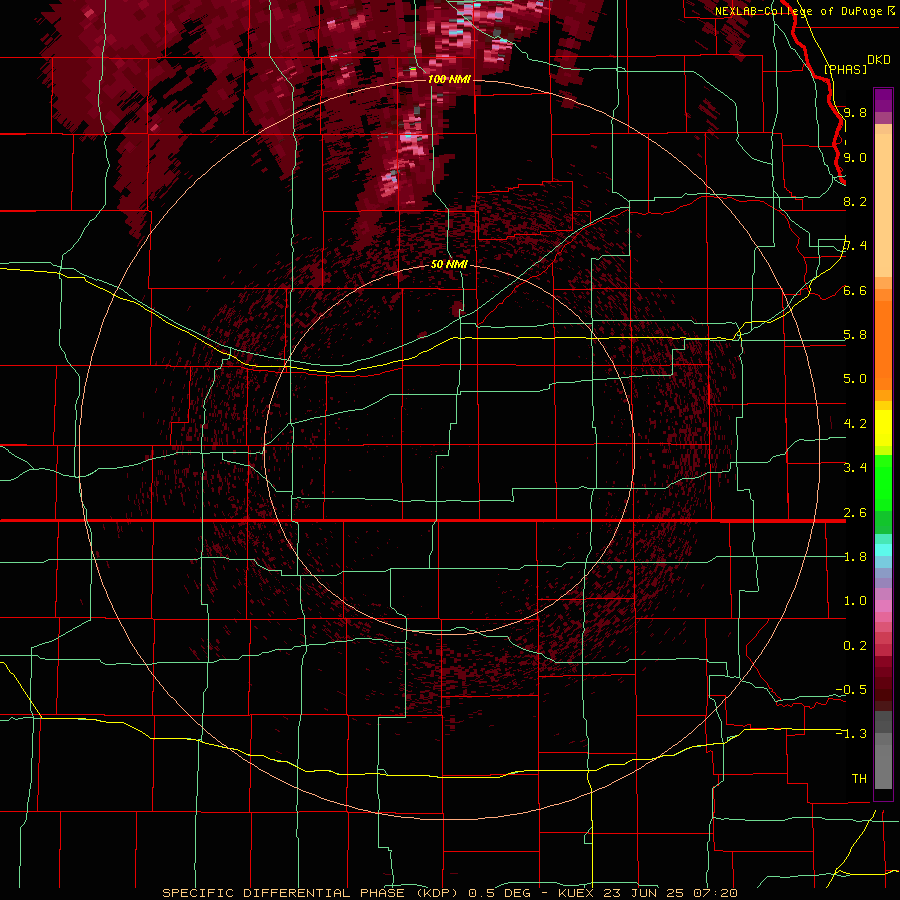Click the KUEX radar site identifier
This screenshot has width=900, height=900.
(577, 893)
